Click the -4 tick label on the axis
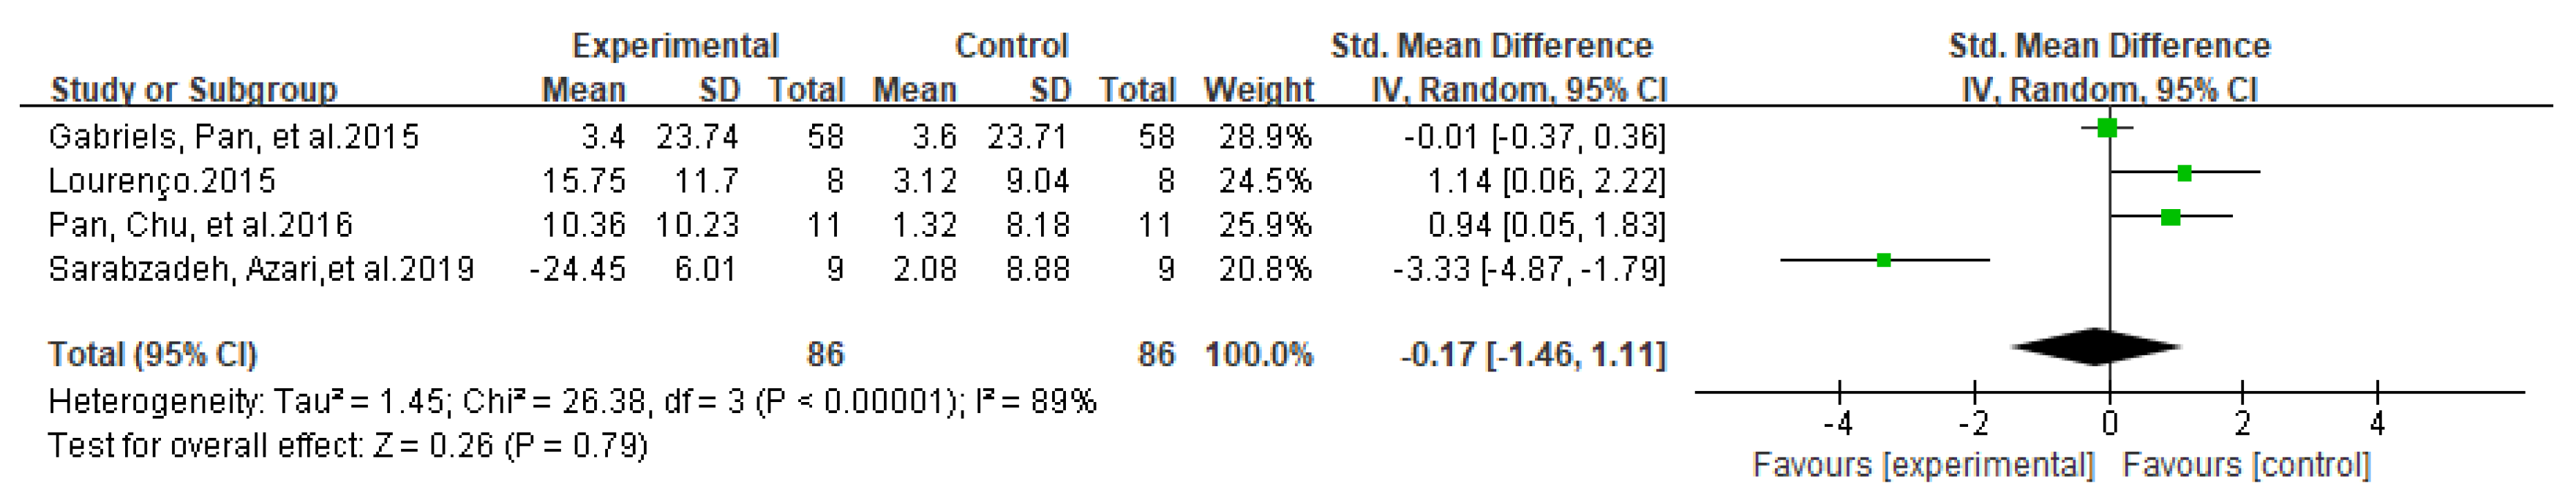The image size is (2576, 500). tap(1838, 425)
